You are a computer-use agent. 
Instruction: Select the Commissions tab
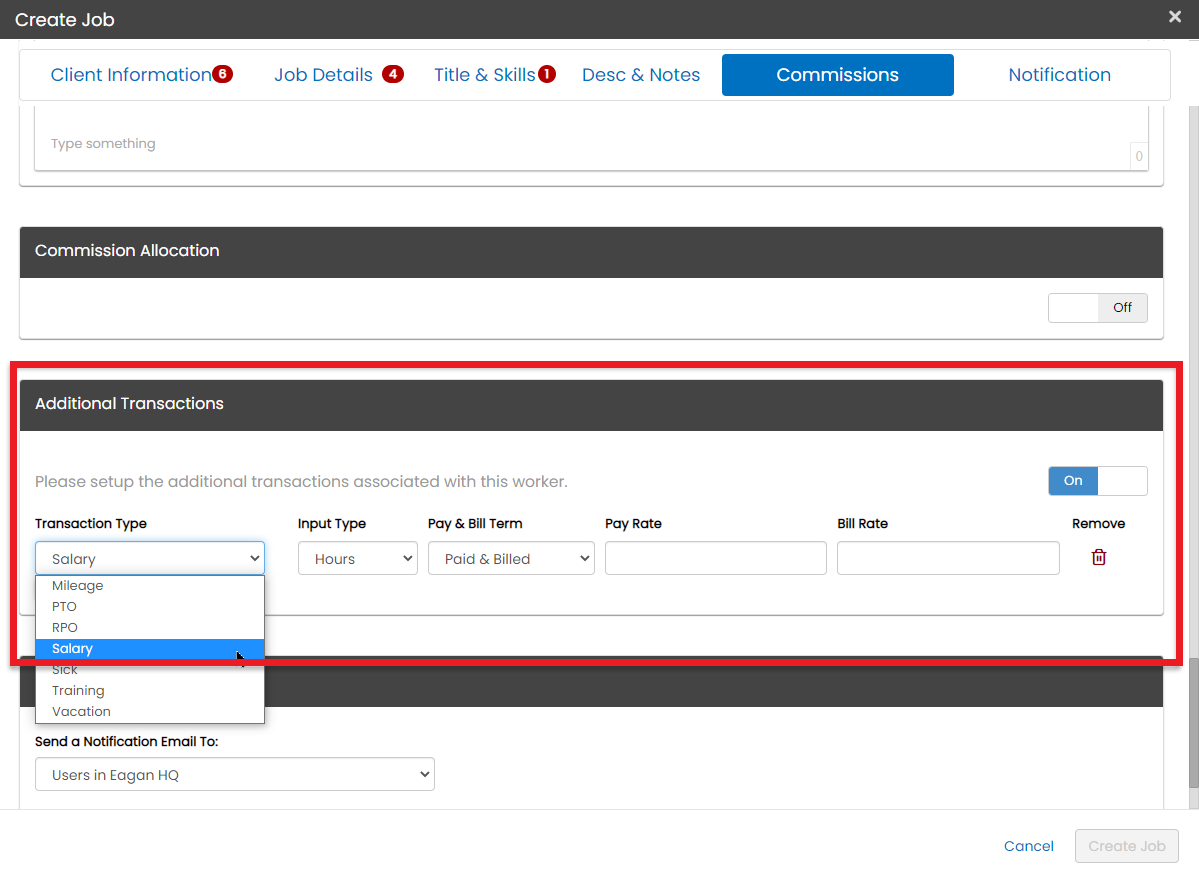pos(837,75)
